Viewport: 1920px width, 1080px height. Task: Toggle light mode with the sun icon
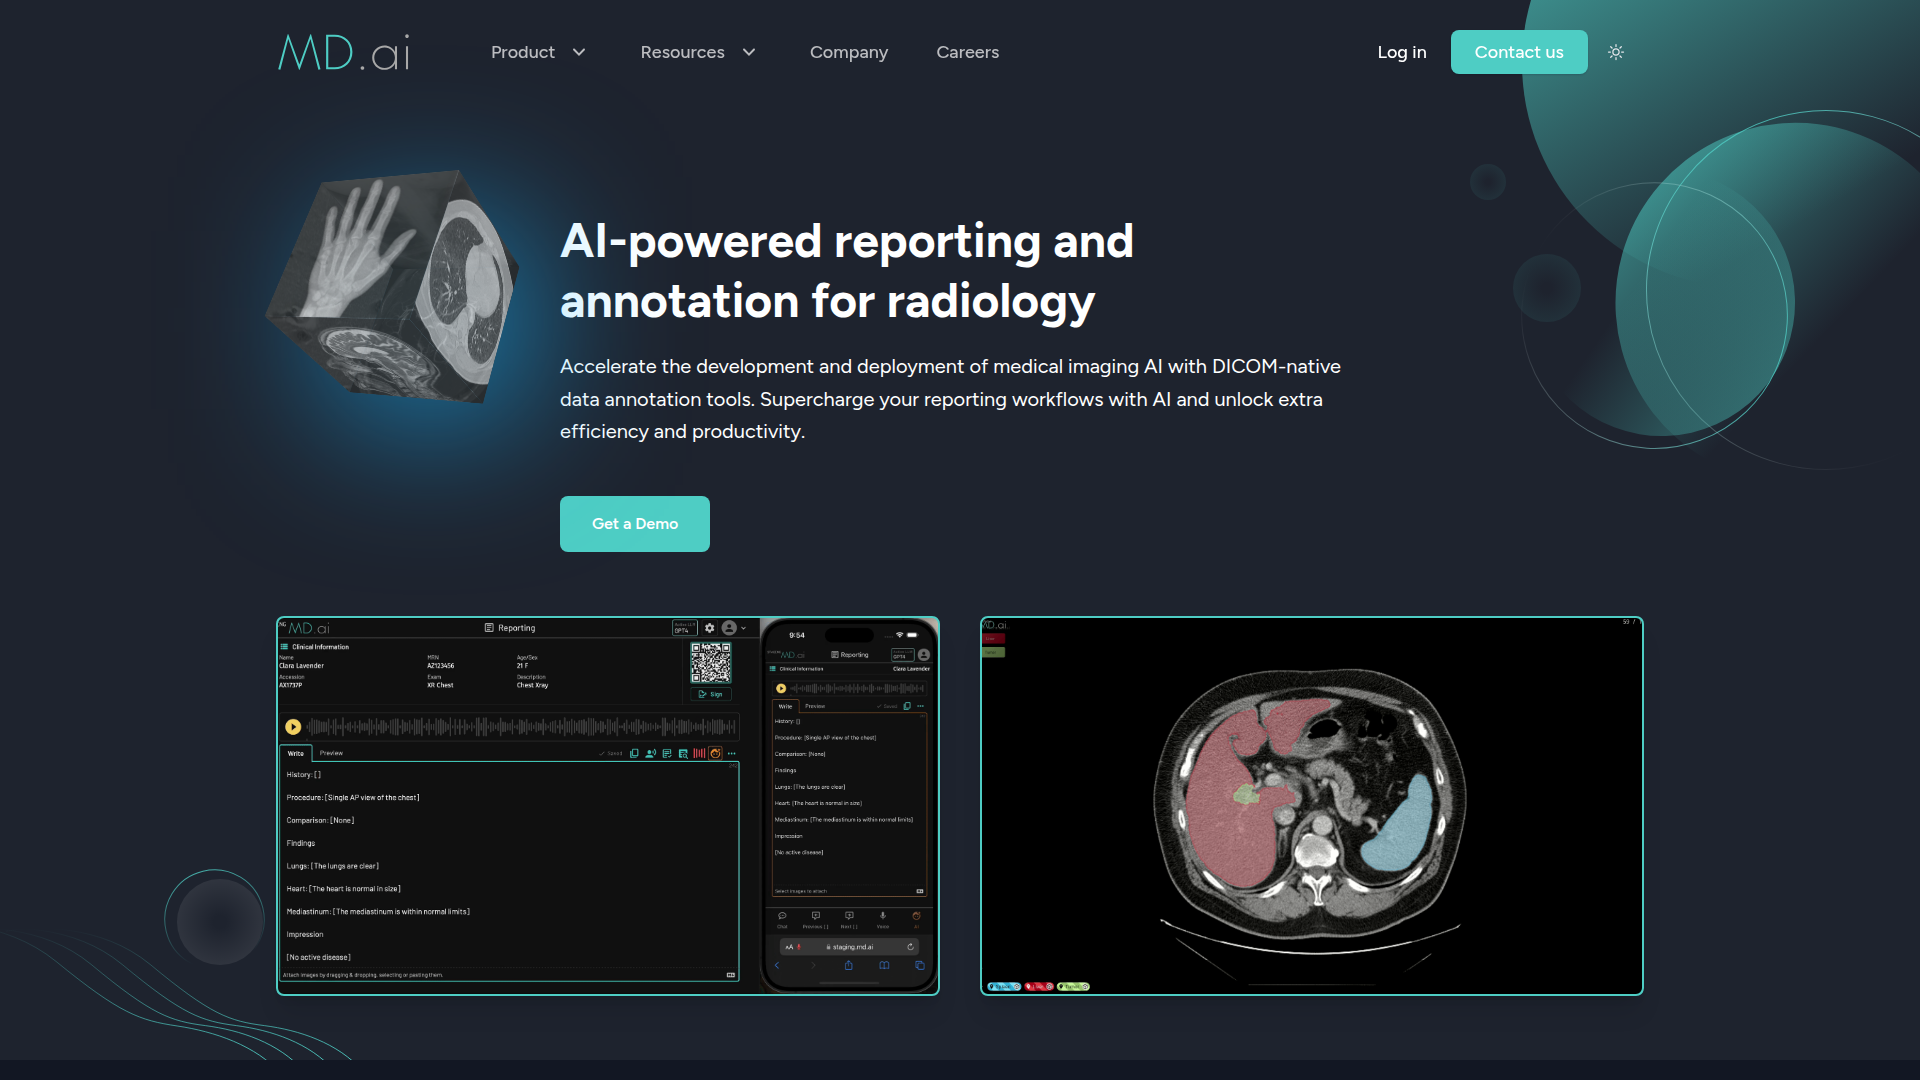1616,52
